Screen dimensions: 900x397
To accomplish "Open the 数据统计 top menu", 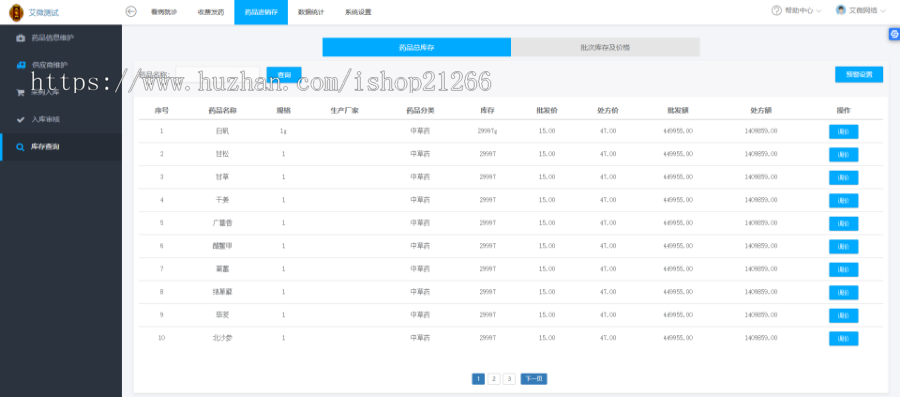I will click(x=311, y=12).
